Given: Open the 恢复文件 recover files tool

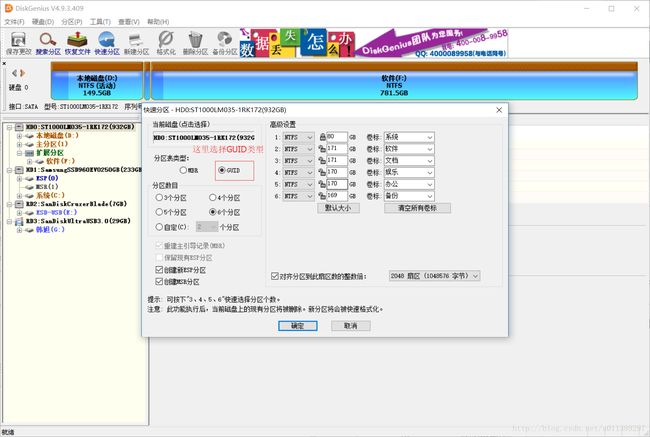Looking at the screenshot, I should [77, 44].
